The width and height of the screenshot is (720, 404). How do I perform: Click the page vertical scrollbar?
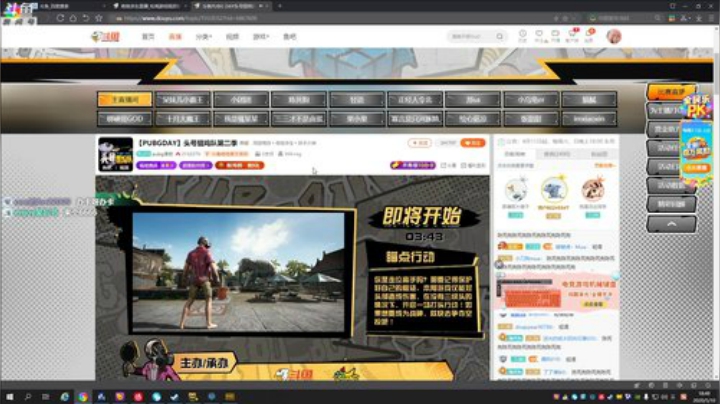pyautogui.click(x=716, y=202)
